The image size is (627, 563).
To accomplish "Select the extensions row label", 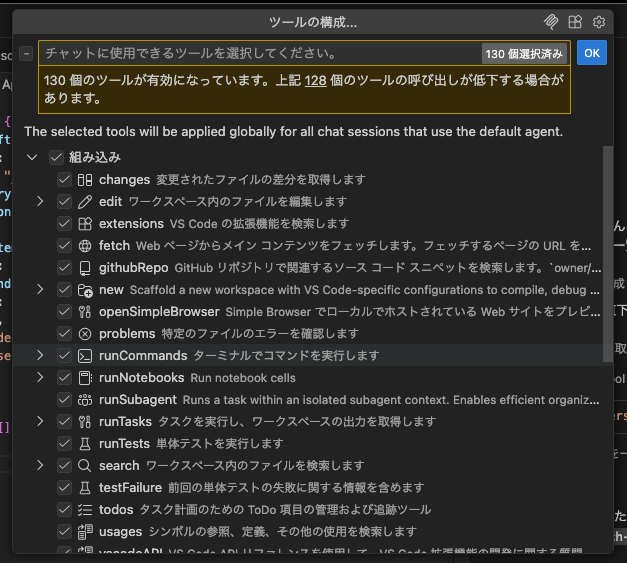I will pos(132,224).
